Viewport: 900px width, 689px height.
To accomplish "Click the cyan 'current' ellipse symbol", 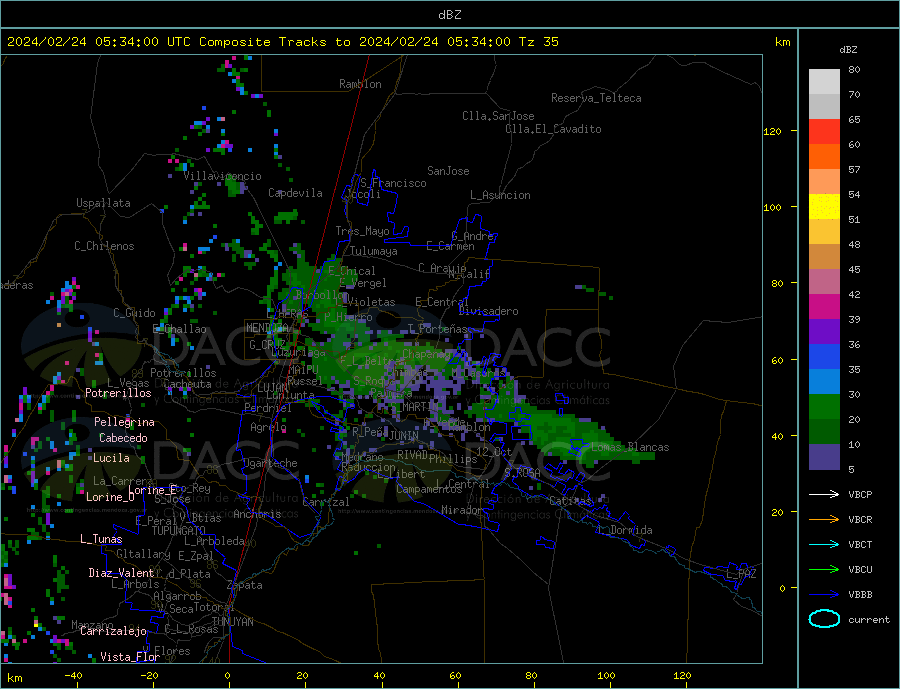I will coord(824,619).
